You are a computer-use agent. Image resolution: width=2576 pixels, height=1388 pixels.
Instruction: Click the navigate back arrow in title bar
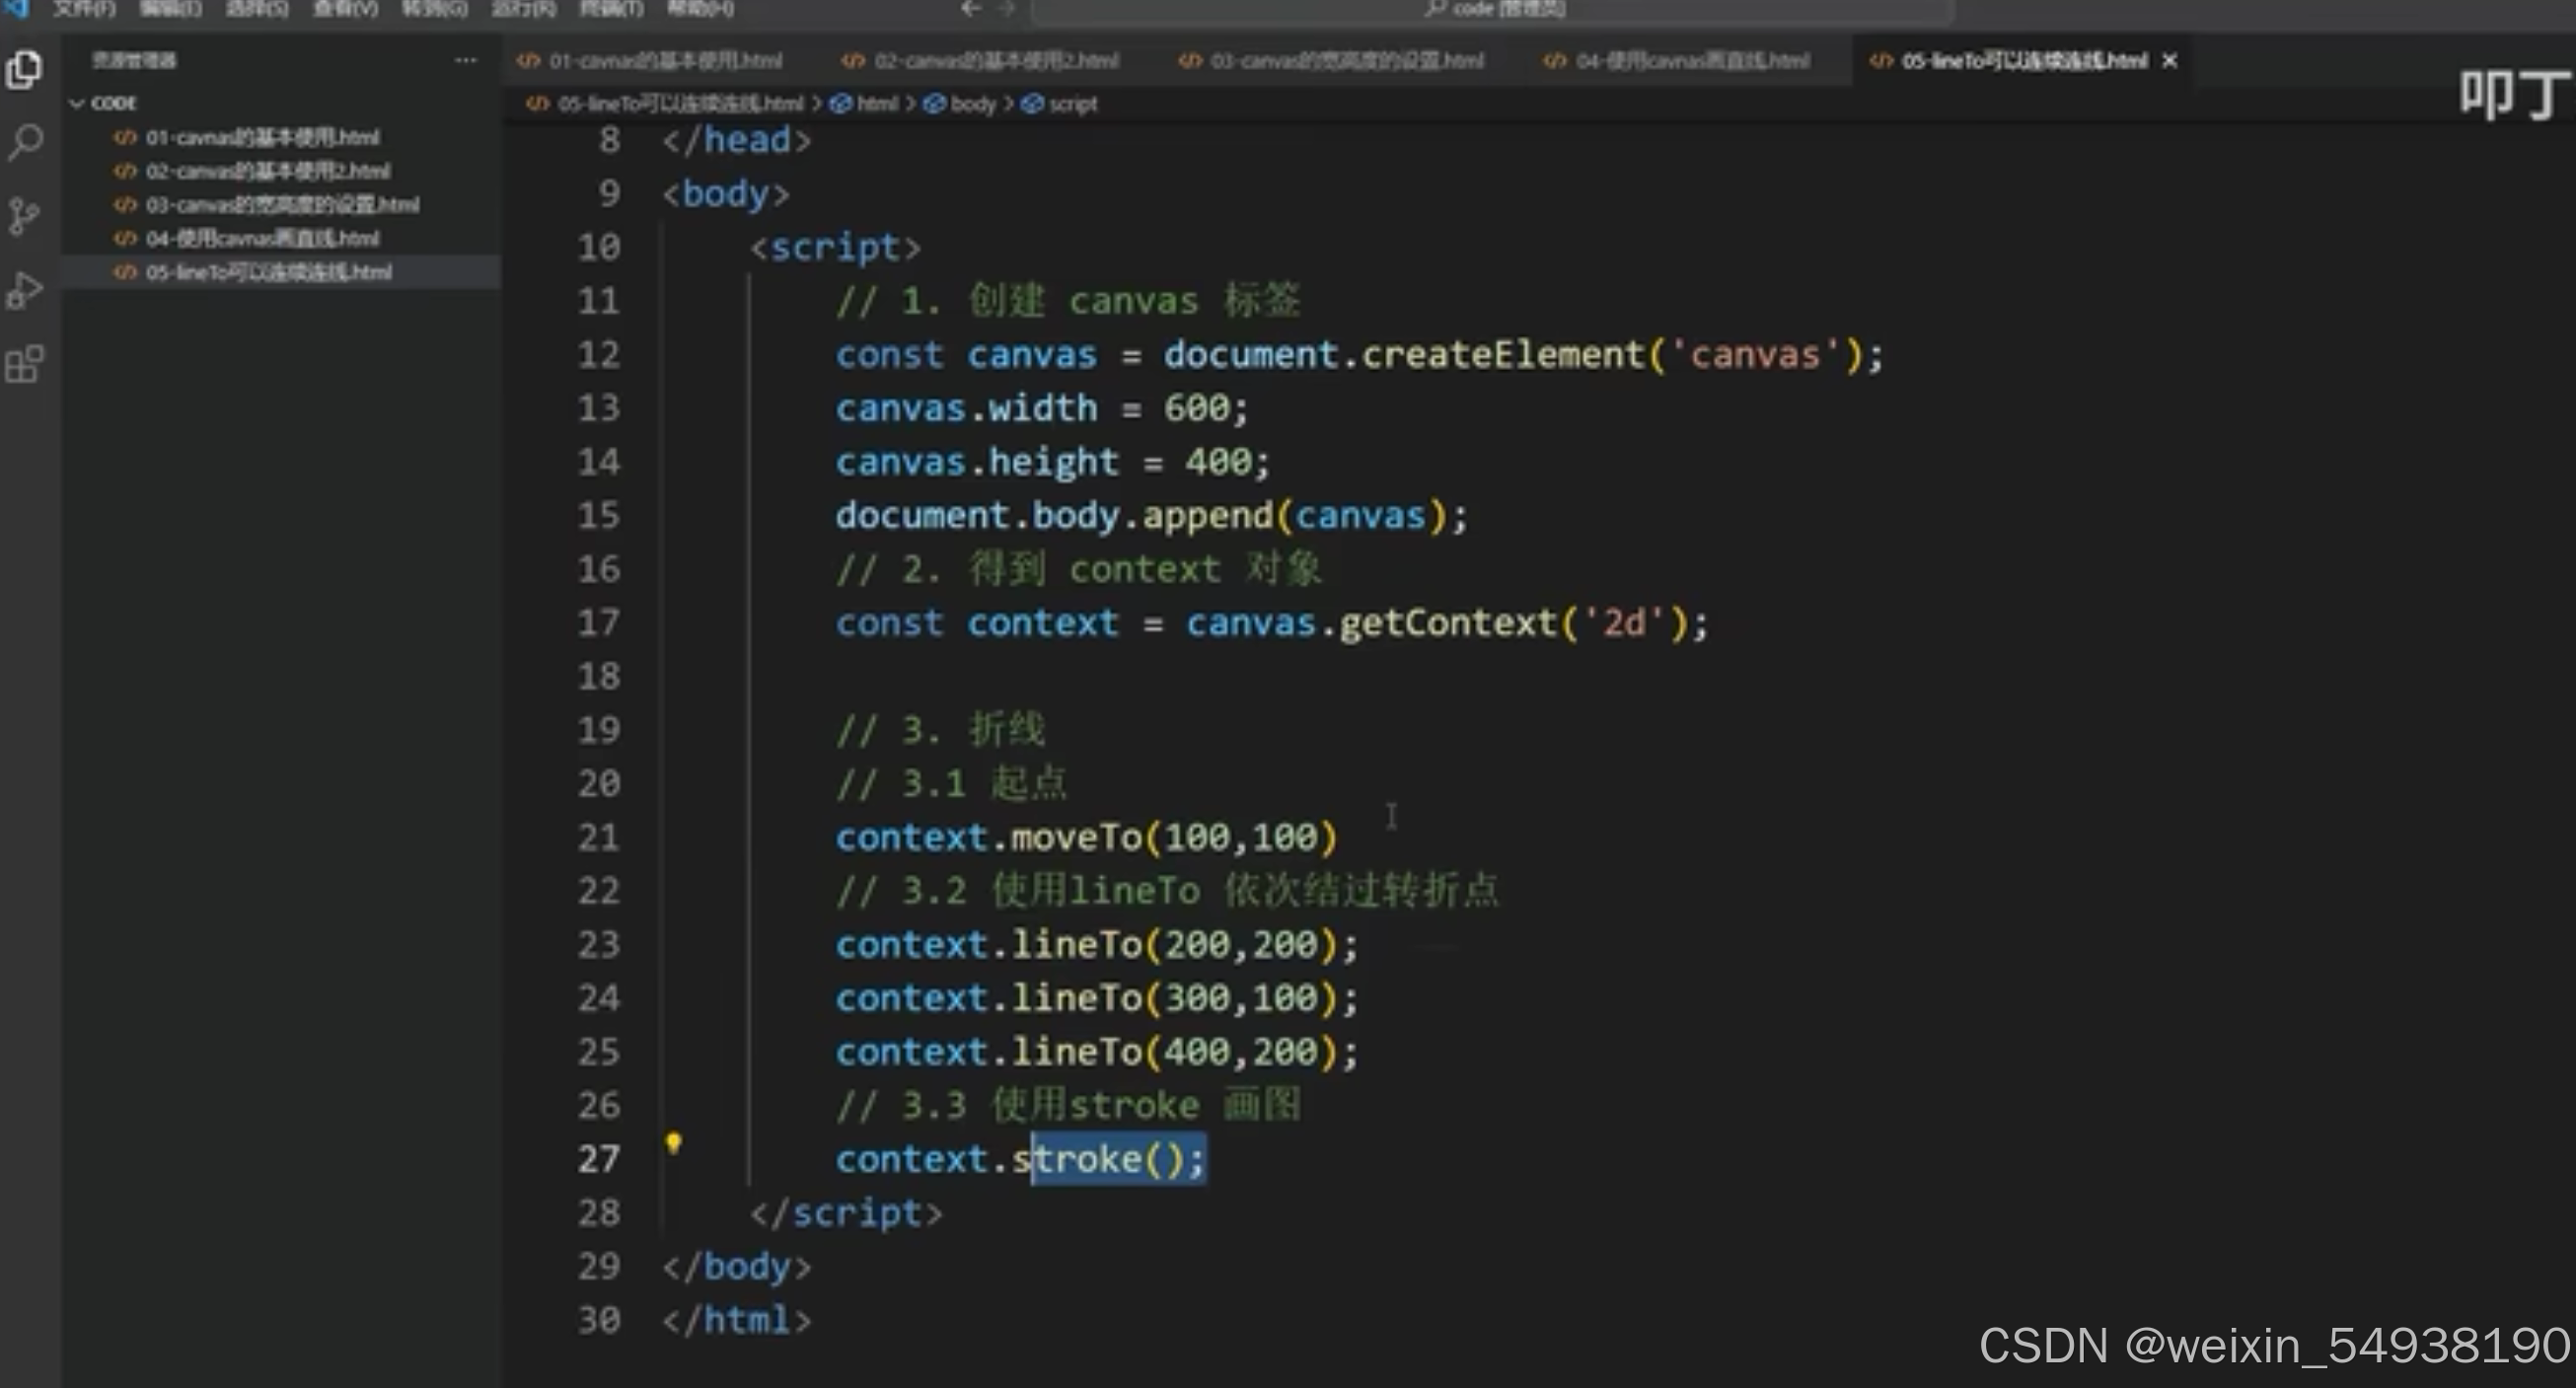(x=969, y=9)
